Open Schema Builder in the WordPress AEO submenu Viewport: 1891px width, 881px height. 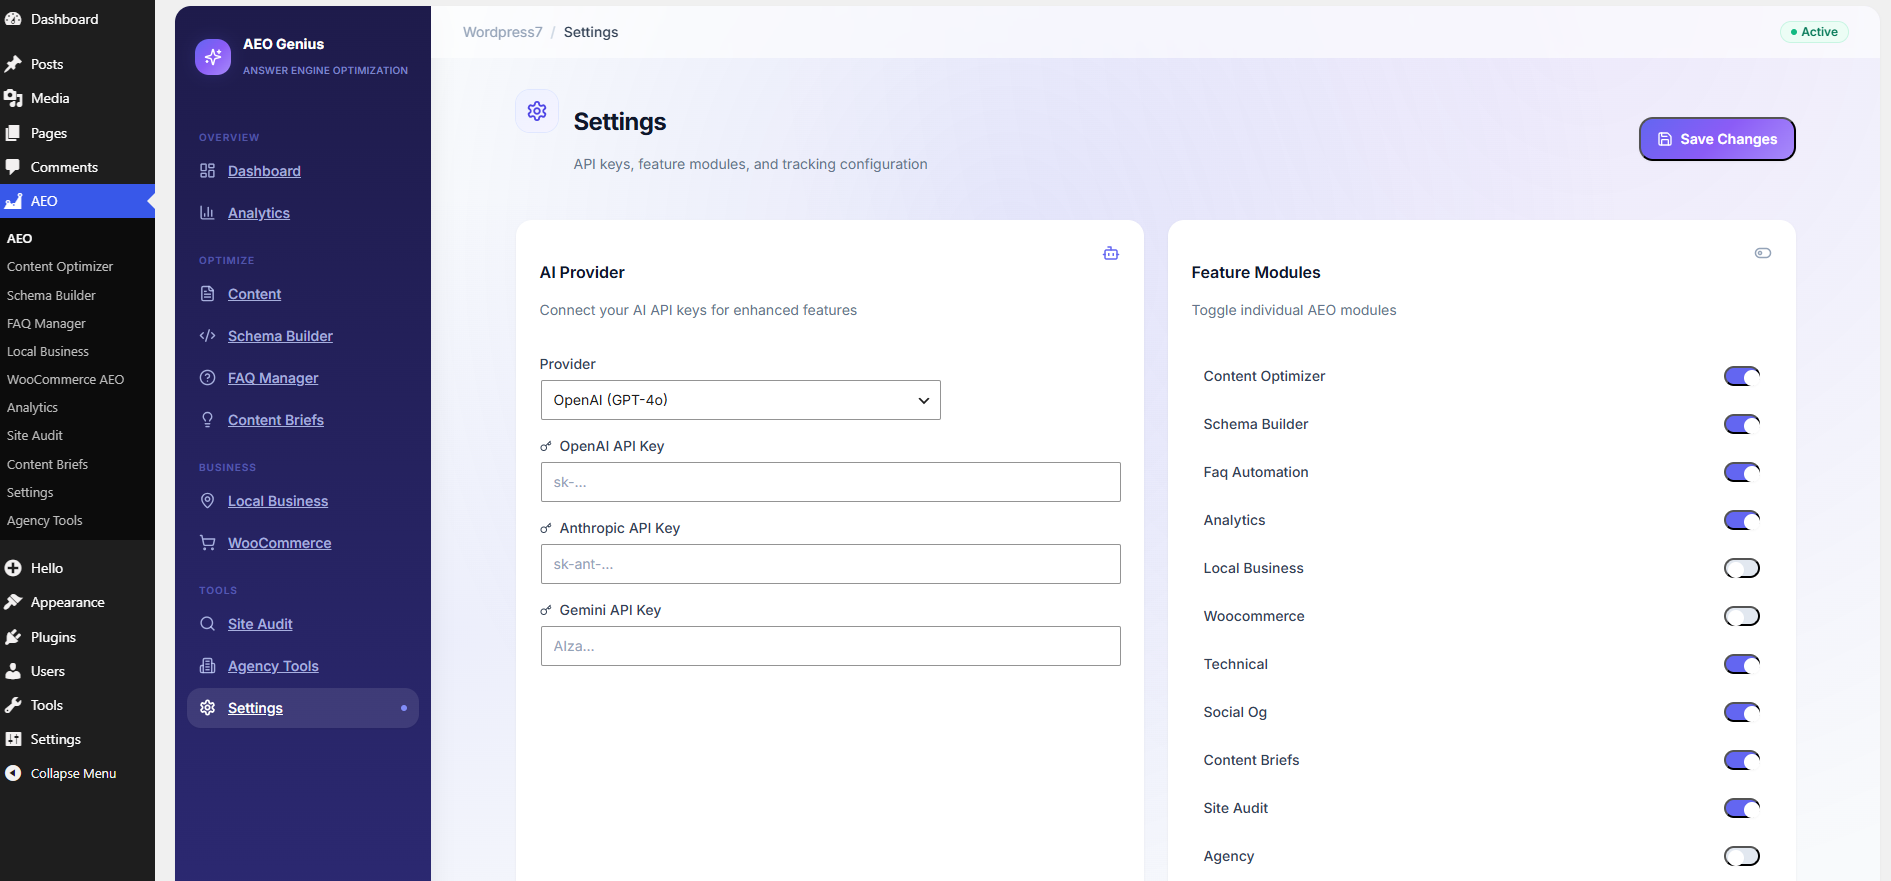point(51,296)
